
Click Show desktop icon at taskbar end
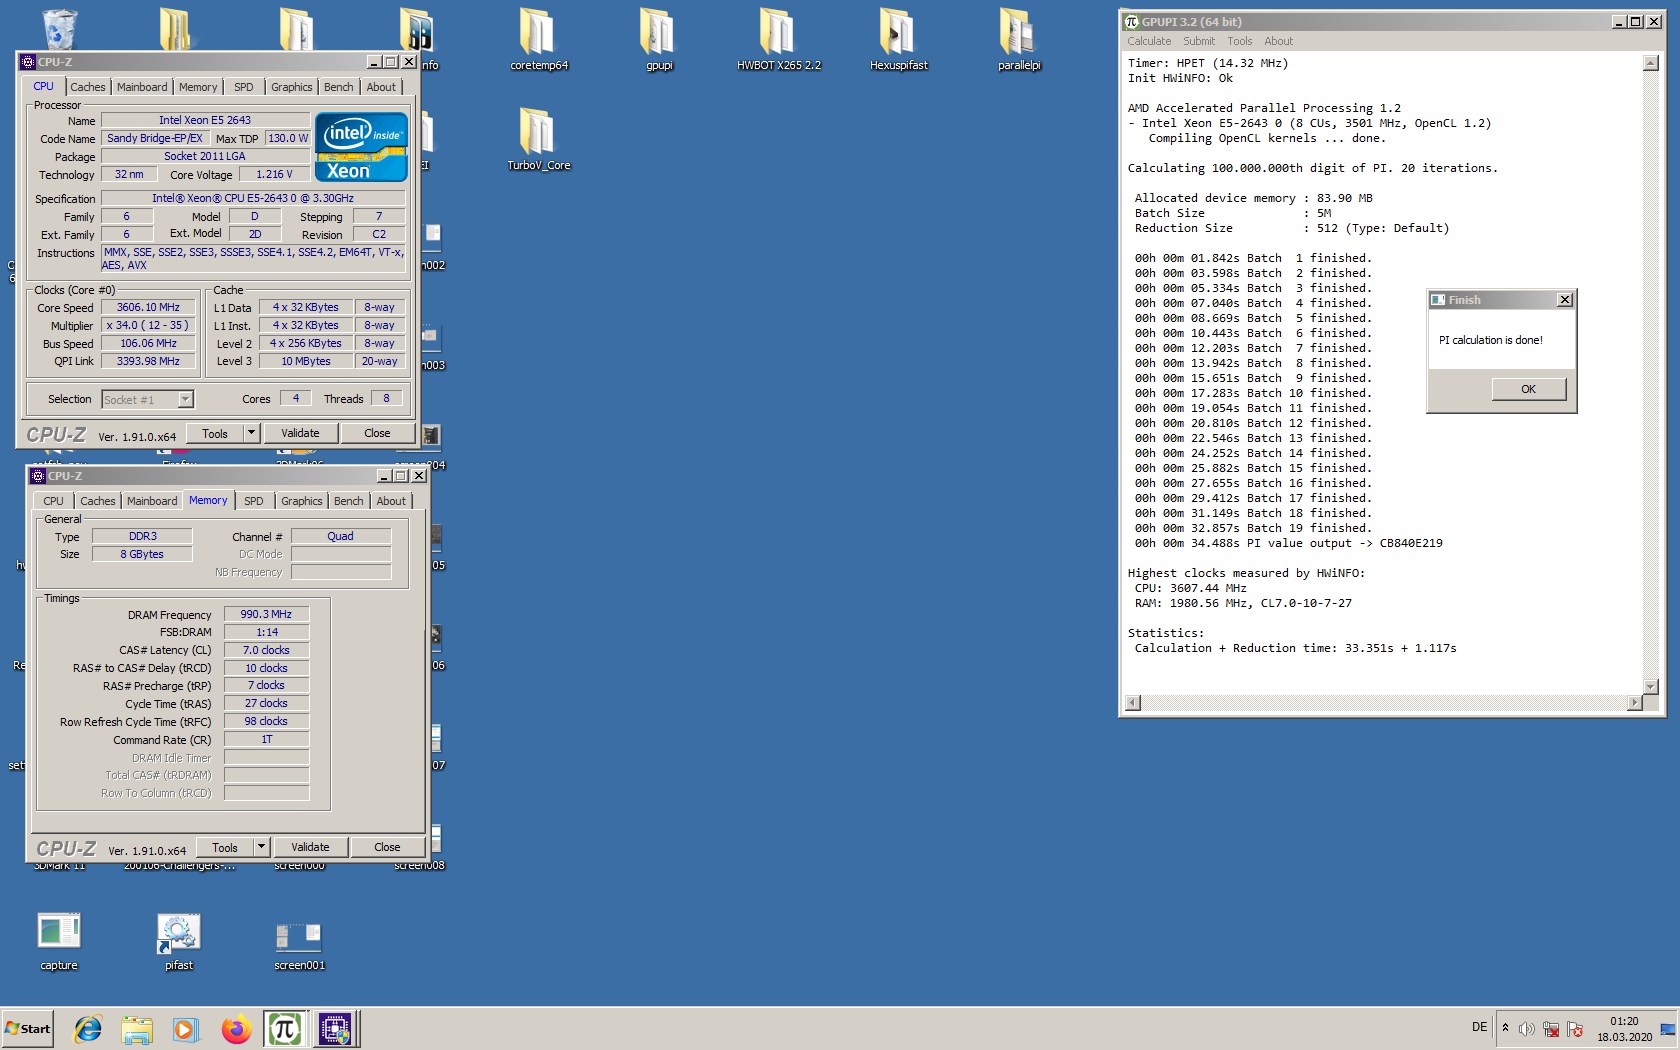(x=1667, y=1029)
